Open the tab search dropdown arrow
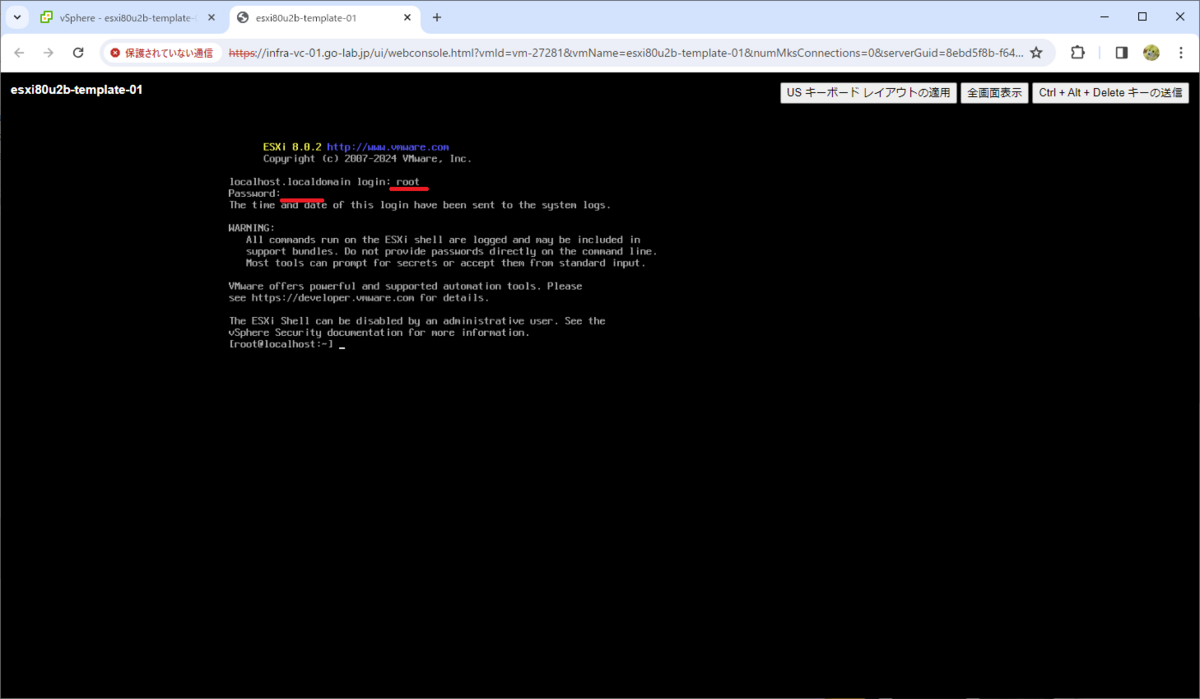 pos(18,17)
